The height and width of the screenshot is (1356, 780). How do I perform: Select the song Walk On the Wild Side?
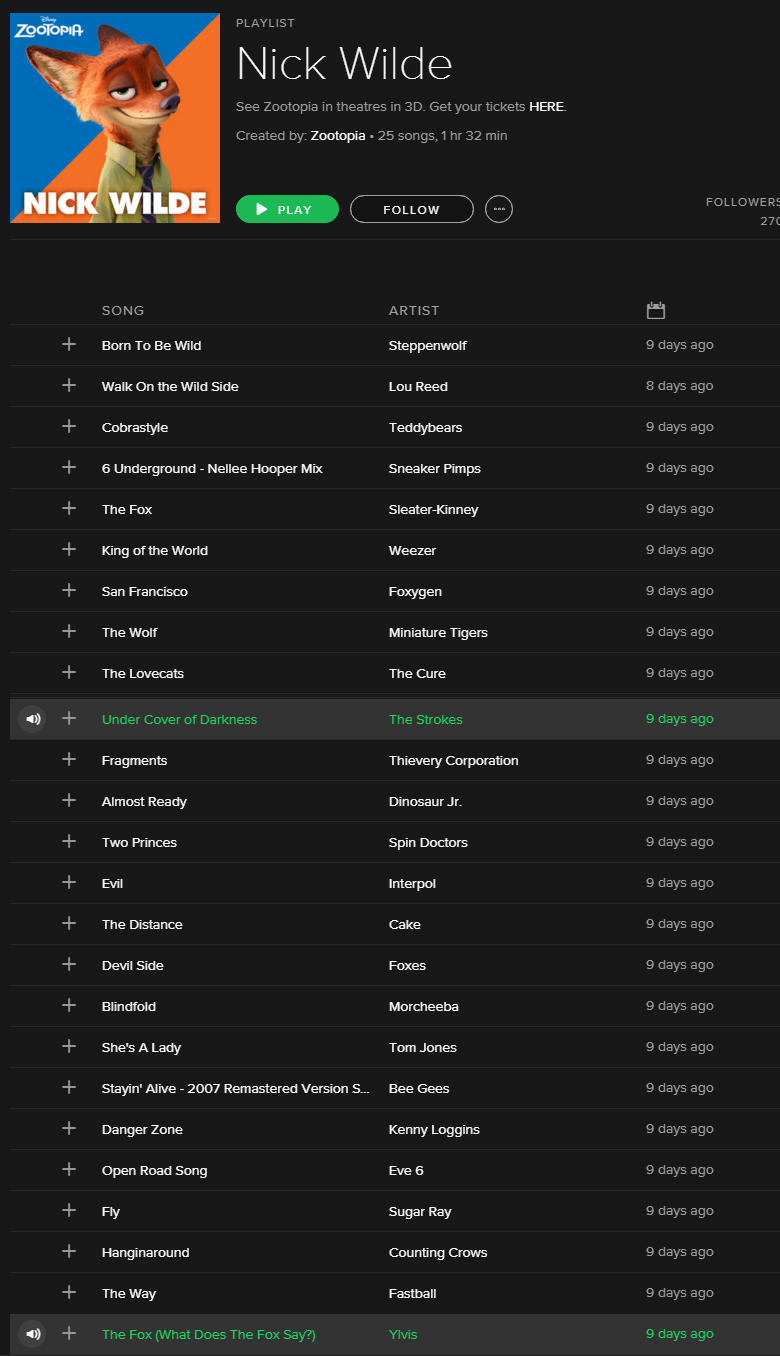pos(170,386)
